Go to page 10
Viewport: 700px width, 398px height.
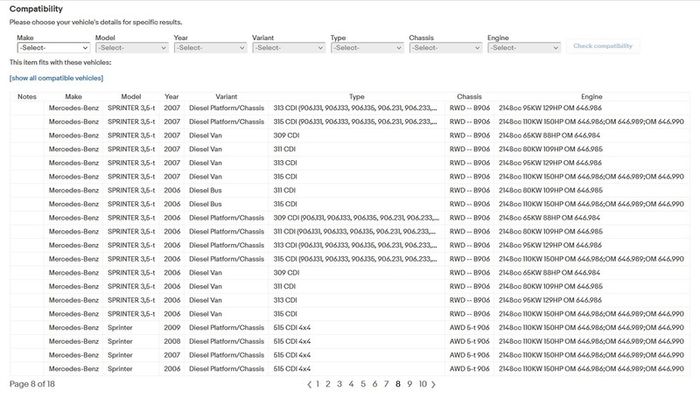click(422, 384)
